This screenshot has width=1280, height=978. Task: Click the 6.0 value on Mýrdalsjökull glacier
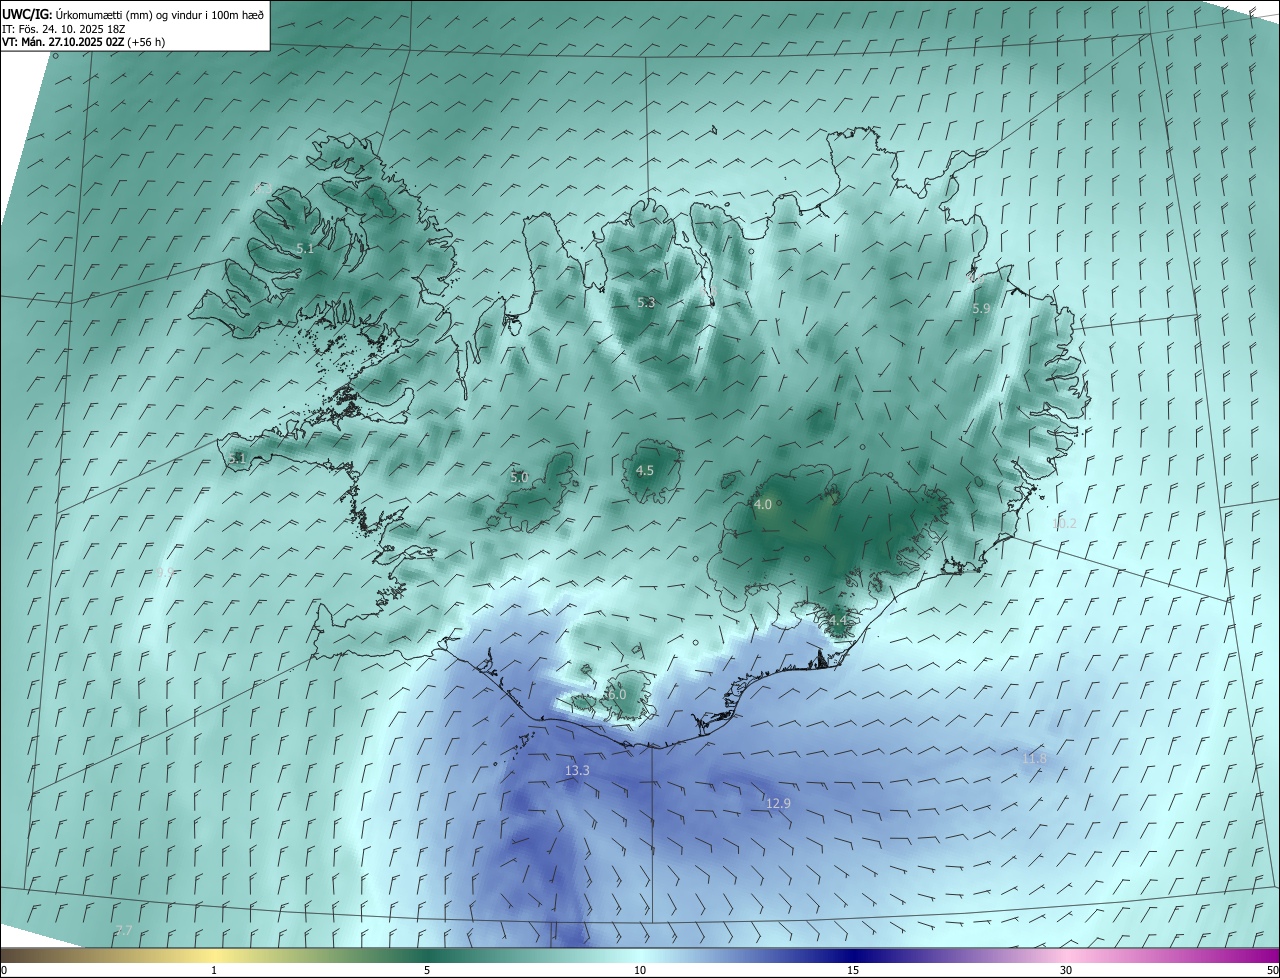617,694
